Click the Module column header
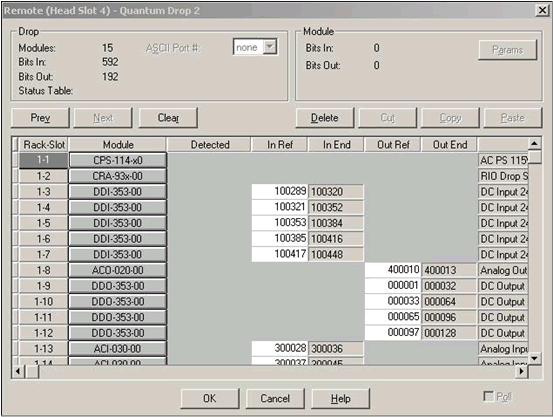Viewport: 553px width, 417px height. coord(118,145)
